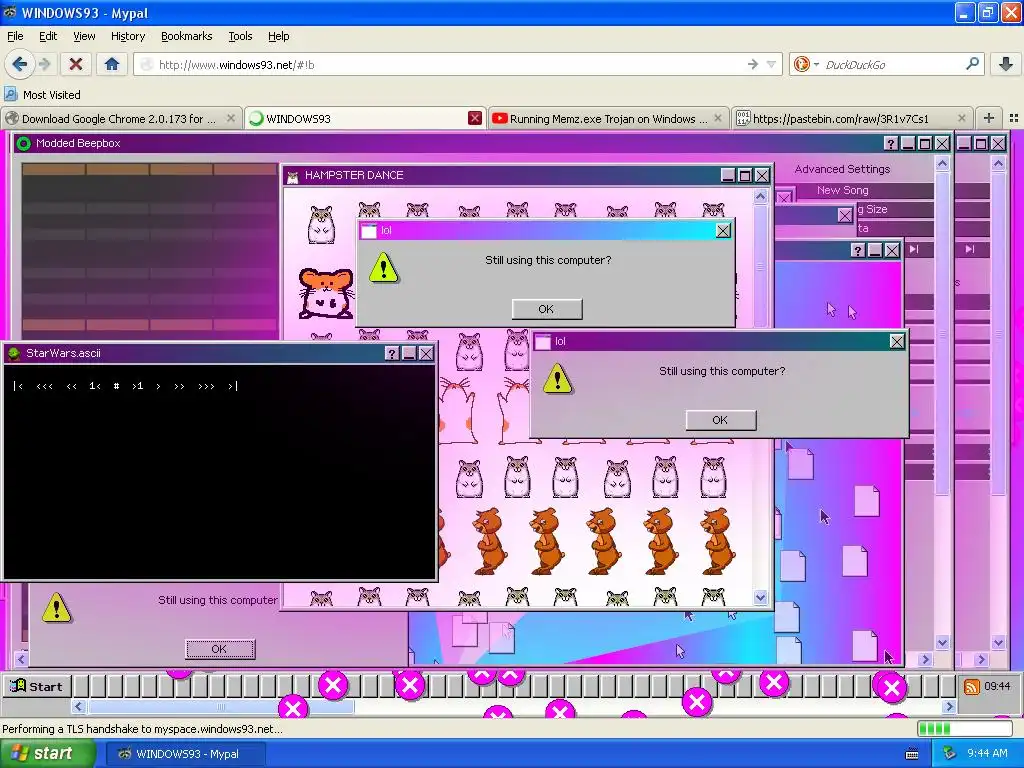Click the browser forward arrow
Viewport: 1024px width, 768px height.
44,64
